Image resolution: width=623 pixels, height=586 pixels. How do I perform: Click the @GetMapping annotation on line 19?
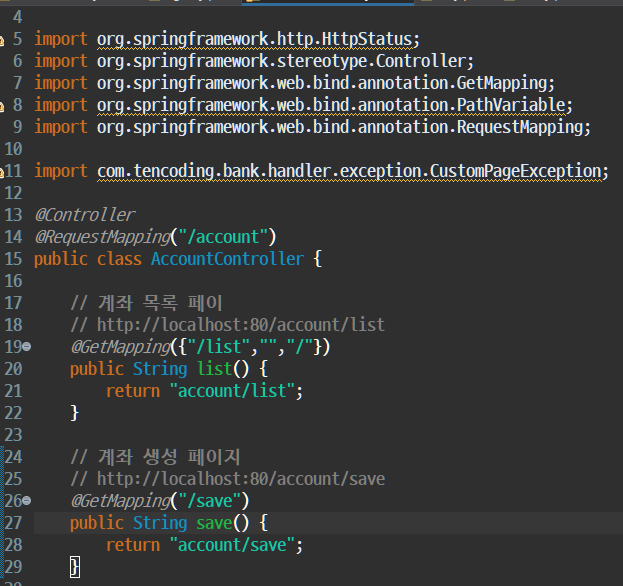[121, 347]
